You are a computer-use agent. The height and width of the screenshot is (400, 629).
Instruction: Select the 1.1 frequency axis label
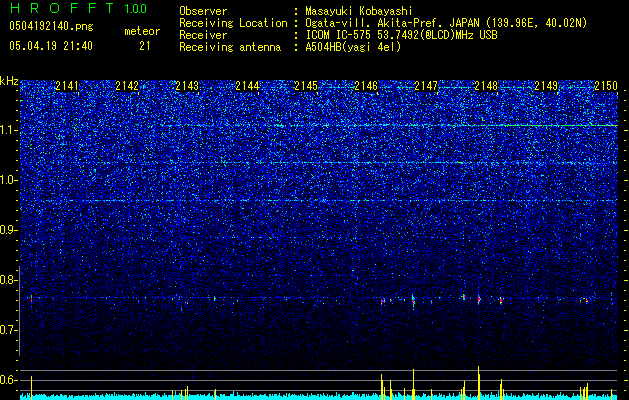[x=7, y=130]
